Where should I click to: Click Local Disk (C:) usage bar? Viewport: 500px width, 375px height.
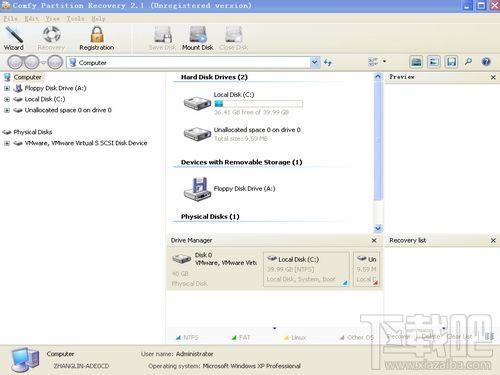pyautogui.click(x=258, y=104)
